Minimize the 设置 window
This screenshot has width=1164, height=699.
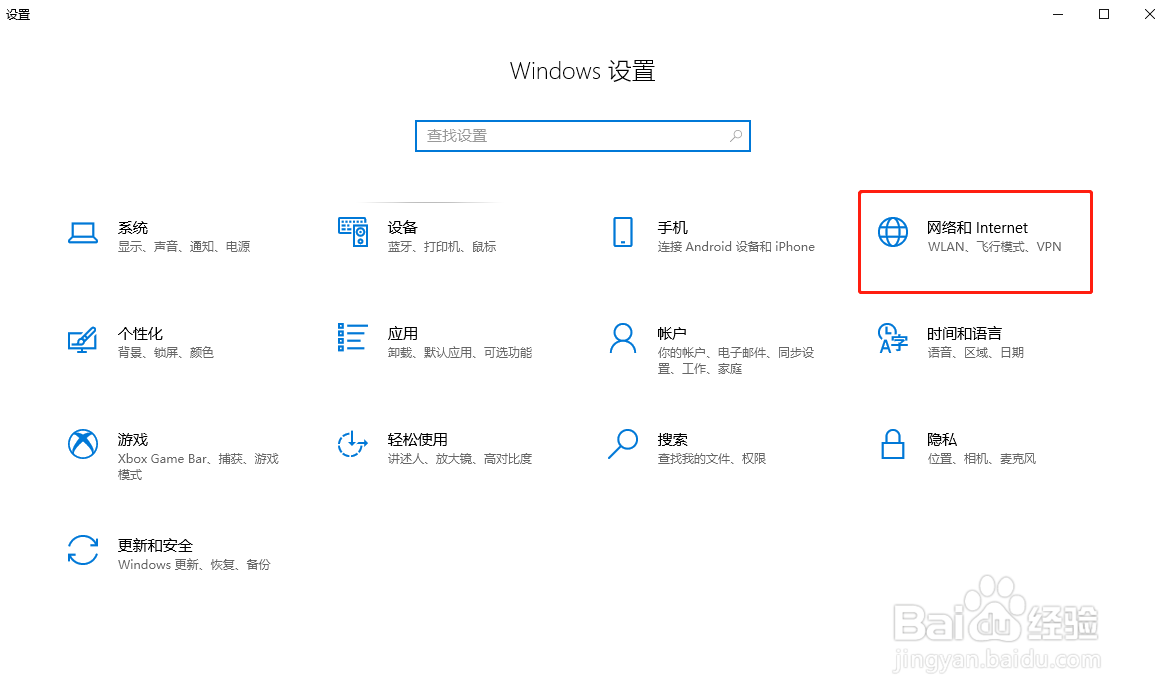click(x=1059, y=14)
